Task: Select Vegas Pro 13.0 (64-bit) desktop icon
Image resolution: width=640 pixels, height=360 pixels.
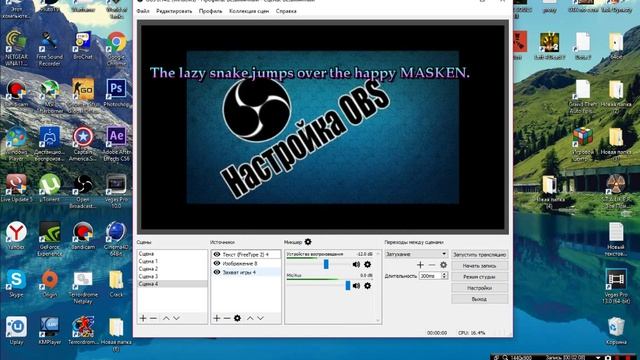Action: (x=616, y=286)
